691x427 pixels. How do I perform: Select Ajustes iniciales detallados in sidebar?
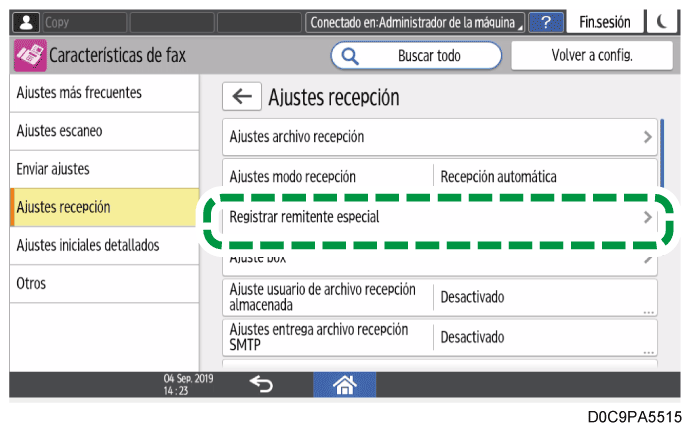pyautogui.click(x=100, y=245)
